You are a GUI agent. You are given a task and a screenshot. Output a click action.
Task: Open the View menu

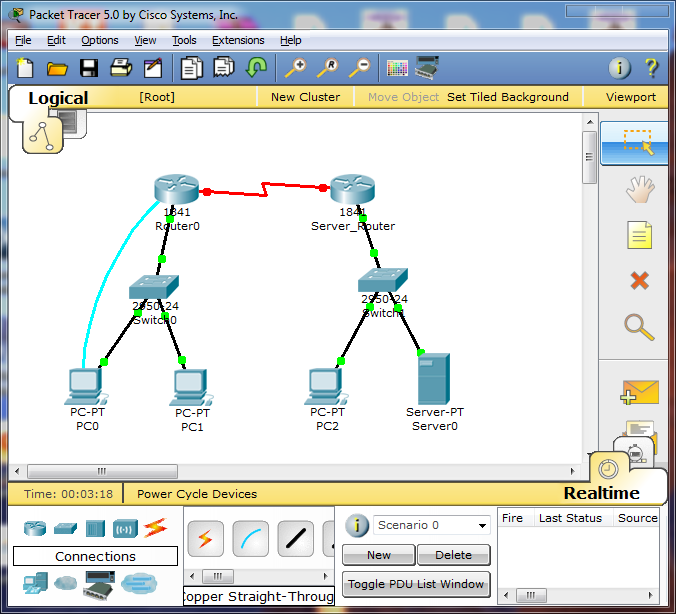tap(145, 41)
